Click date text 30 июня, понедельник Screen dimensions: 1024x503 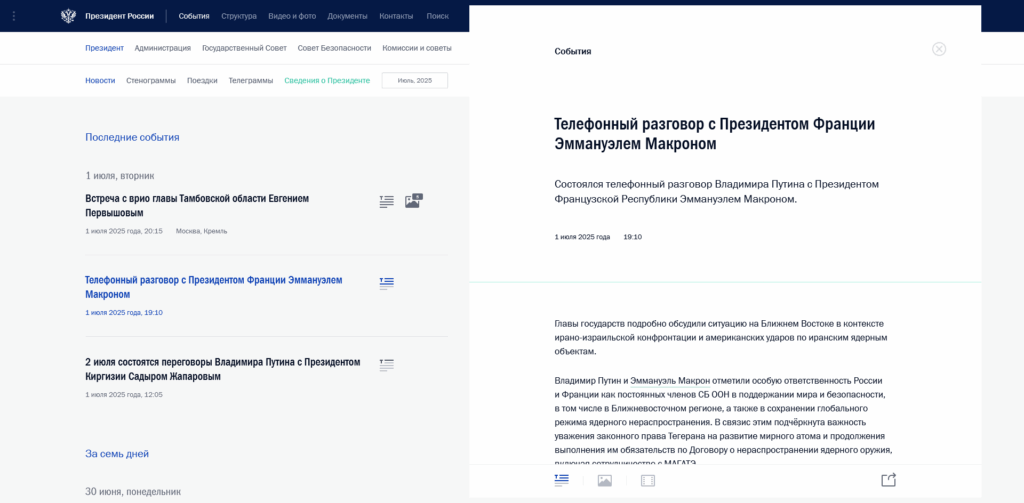click(x=133, y=491)
